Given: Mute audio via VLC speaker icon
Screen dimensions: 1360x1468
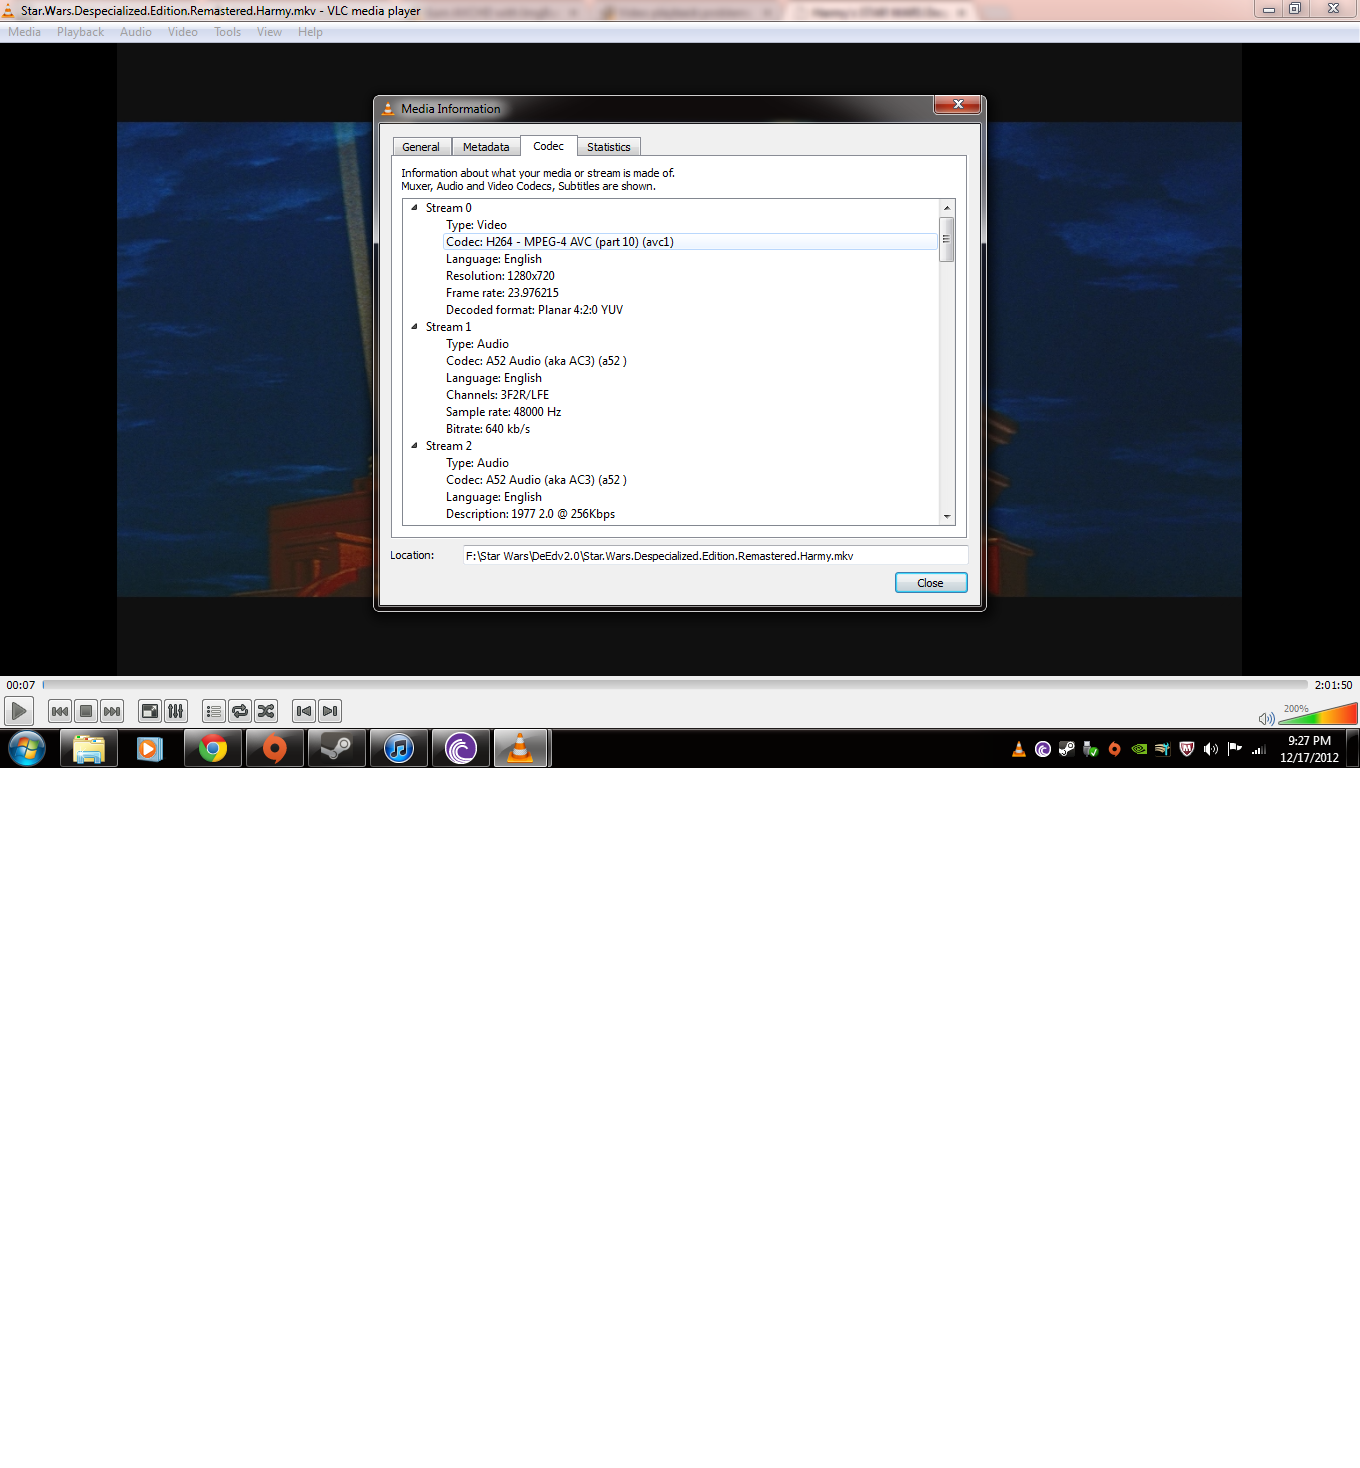Looking at the screenshot, I should click(x=1266, y=718).
